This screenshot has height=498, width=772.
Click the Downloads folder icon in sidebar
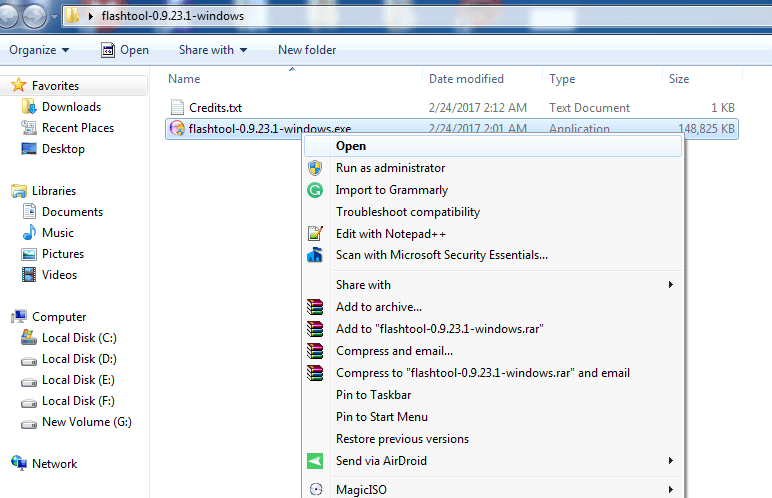tap(29, 106)
